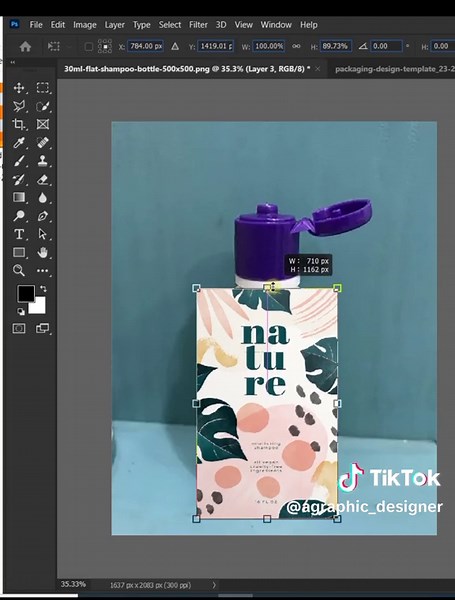
Task: Select the Path Selection tool
Action: click(42, 234)
